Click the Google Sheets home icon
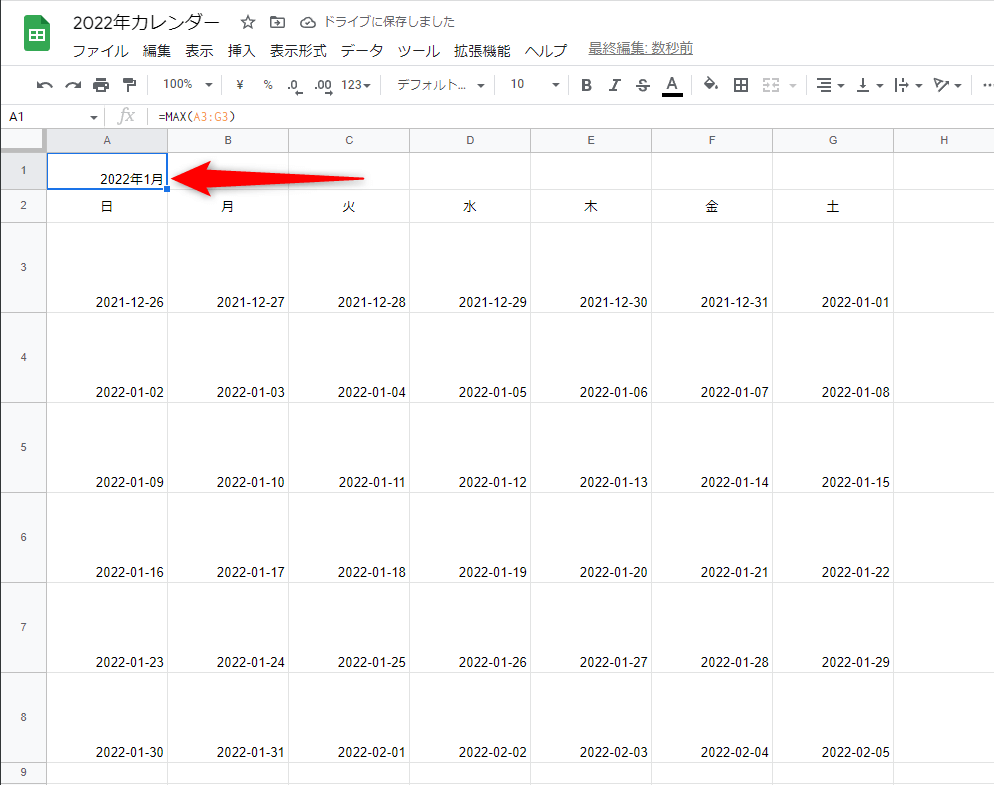This screenshot has height=785, width=994. (x=35, y=33)
